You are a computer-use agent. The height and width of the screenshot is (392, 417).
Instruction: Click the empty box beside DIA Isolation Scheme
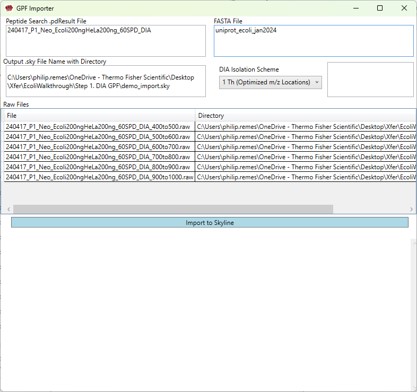pyautogui.click(x=370, y=79)
